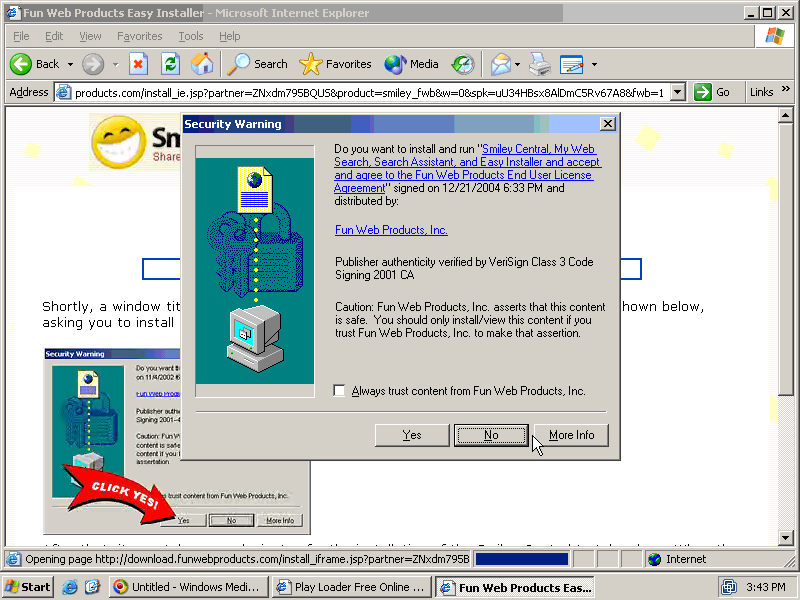The image size is (800, 600).
Task: Open the Start menu
Action: click(28, 587)
